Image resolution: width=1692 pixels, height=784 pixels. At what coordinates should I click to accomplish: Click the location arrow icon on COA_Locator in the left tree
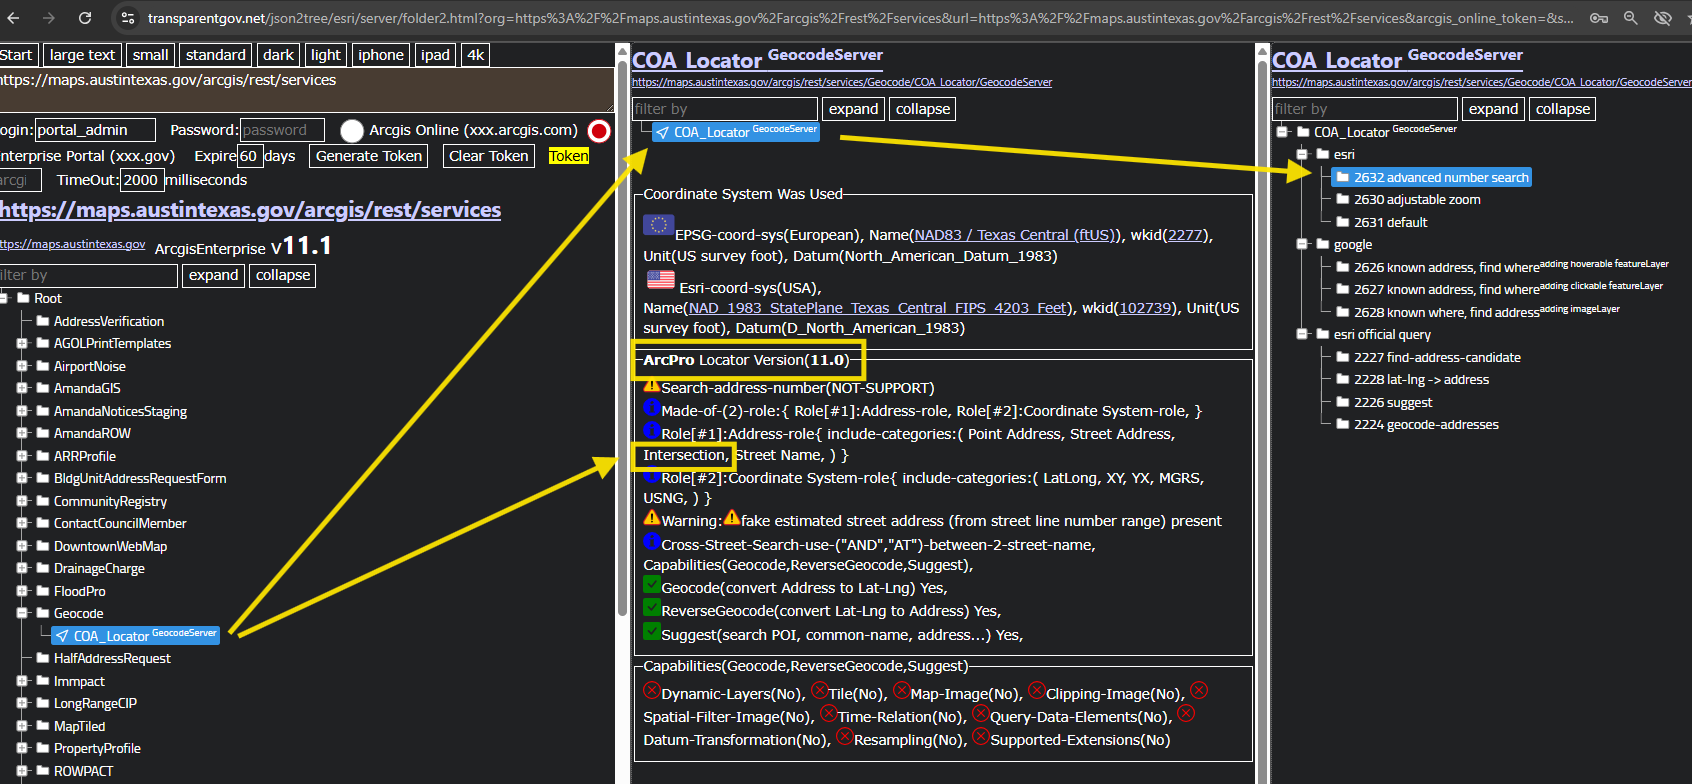click(62, 636)
